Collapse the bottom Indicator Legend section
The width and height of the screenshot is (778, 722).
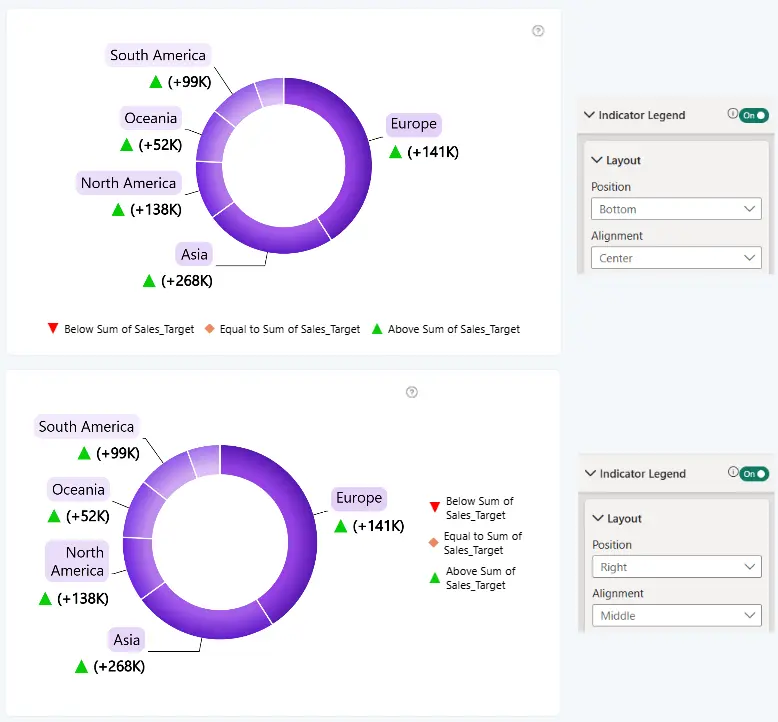coord(590,473)
